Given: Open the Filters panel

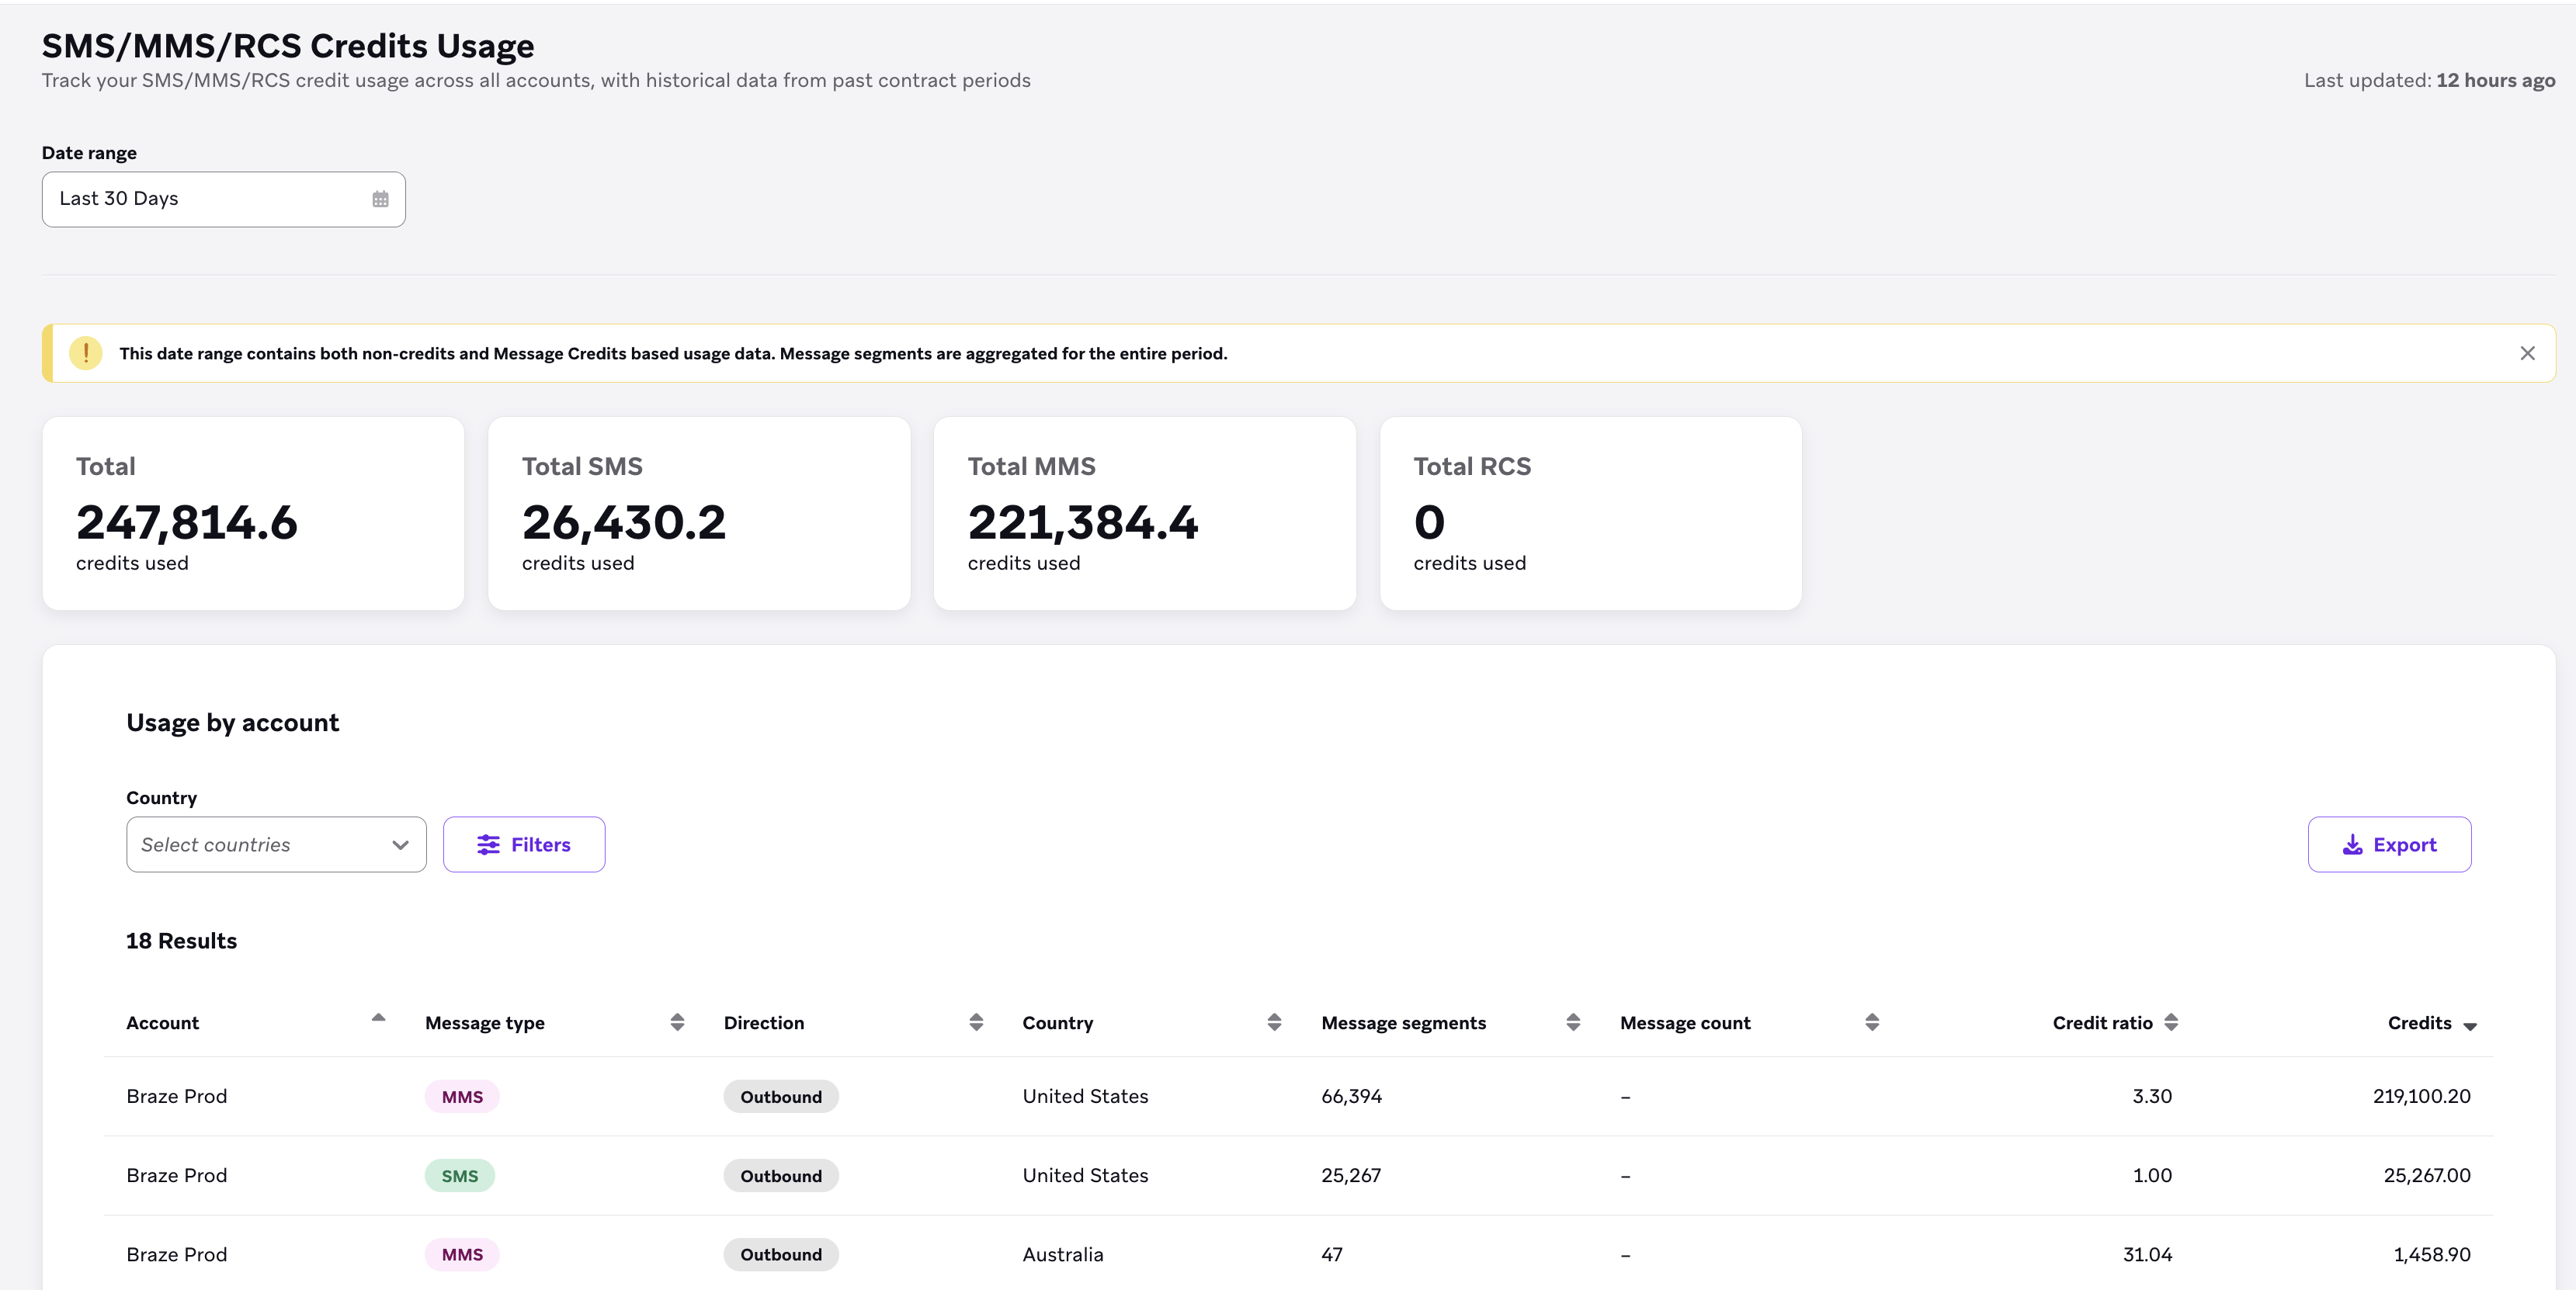Looking at the screenshot, I should [524, 845].
